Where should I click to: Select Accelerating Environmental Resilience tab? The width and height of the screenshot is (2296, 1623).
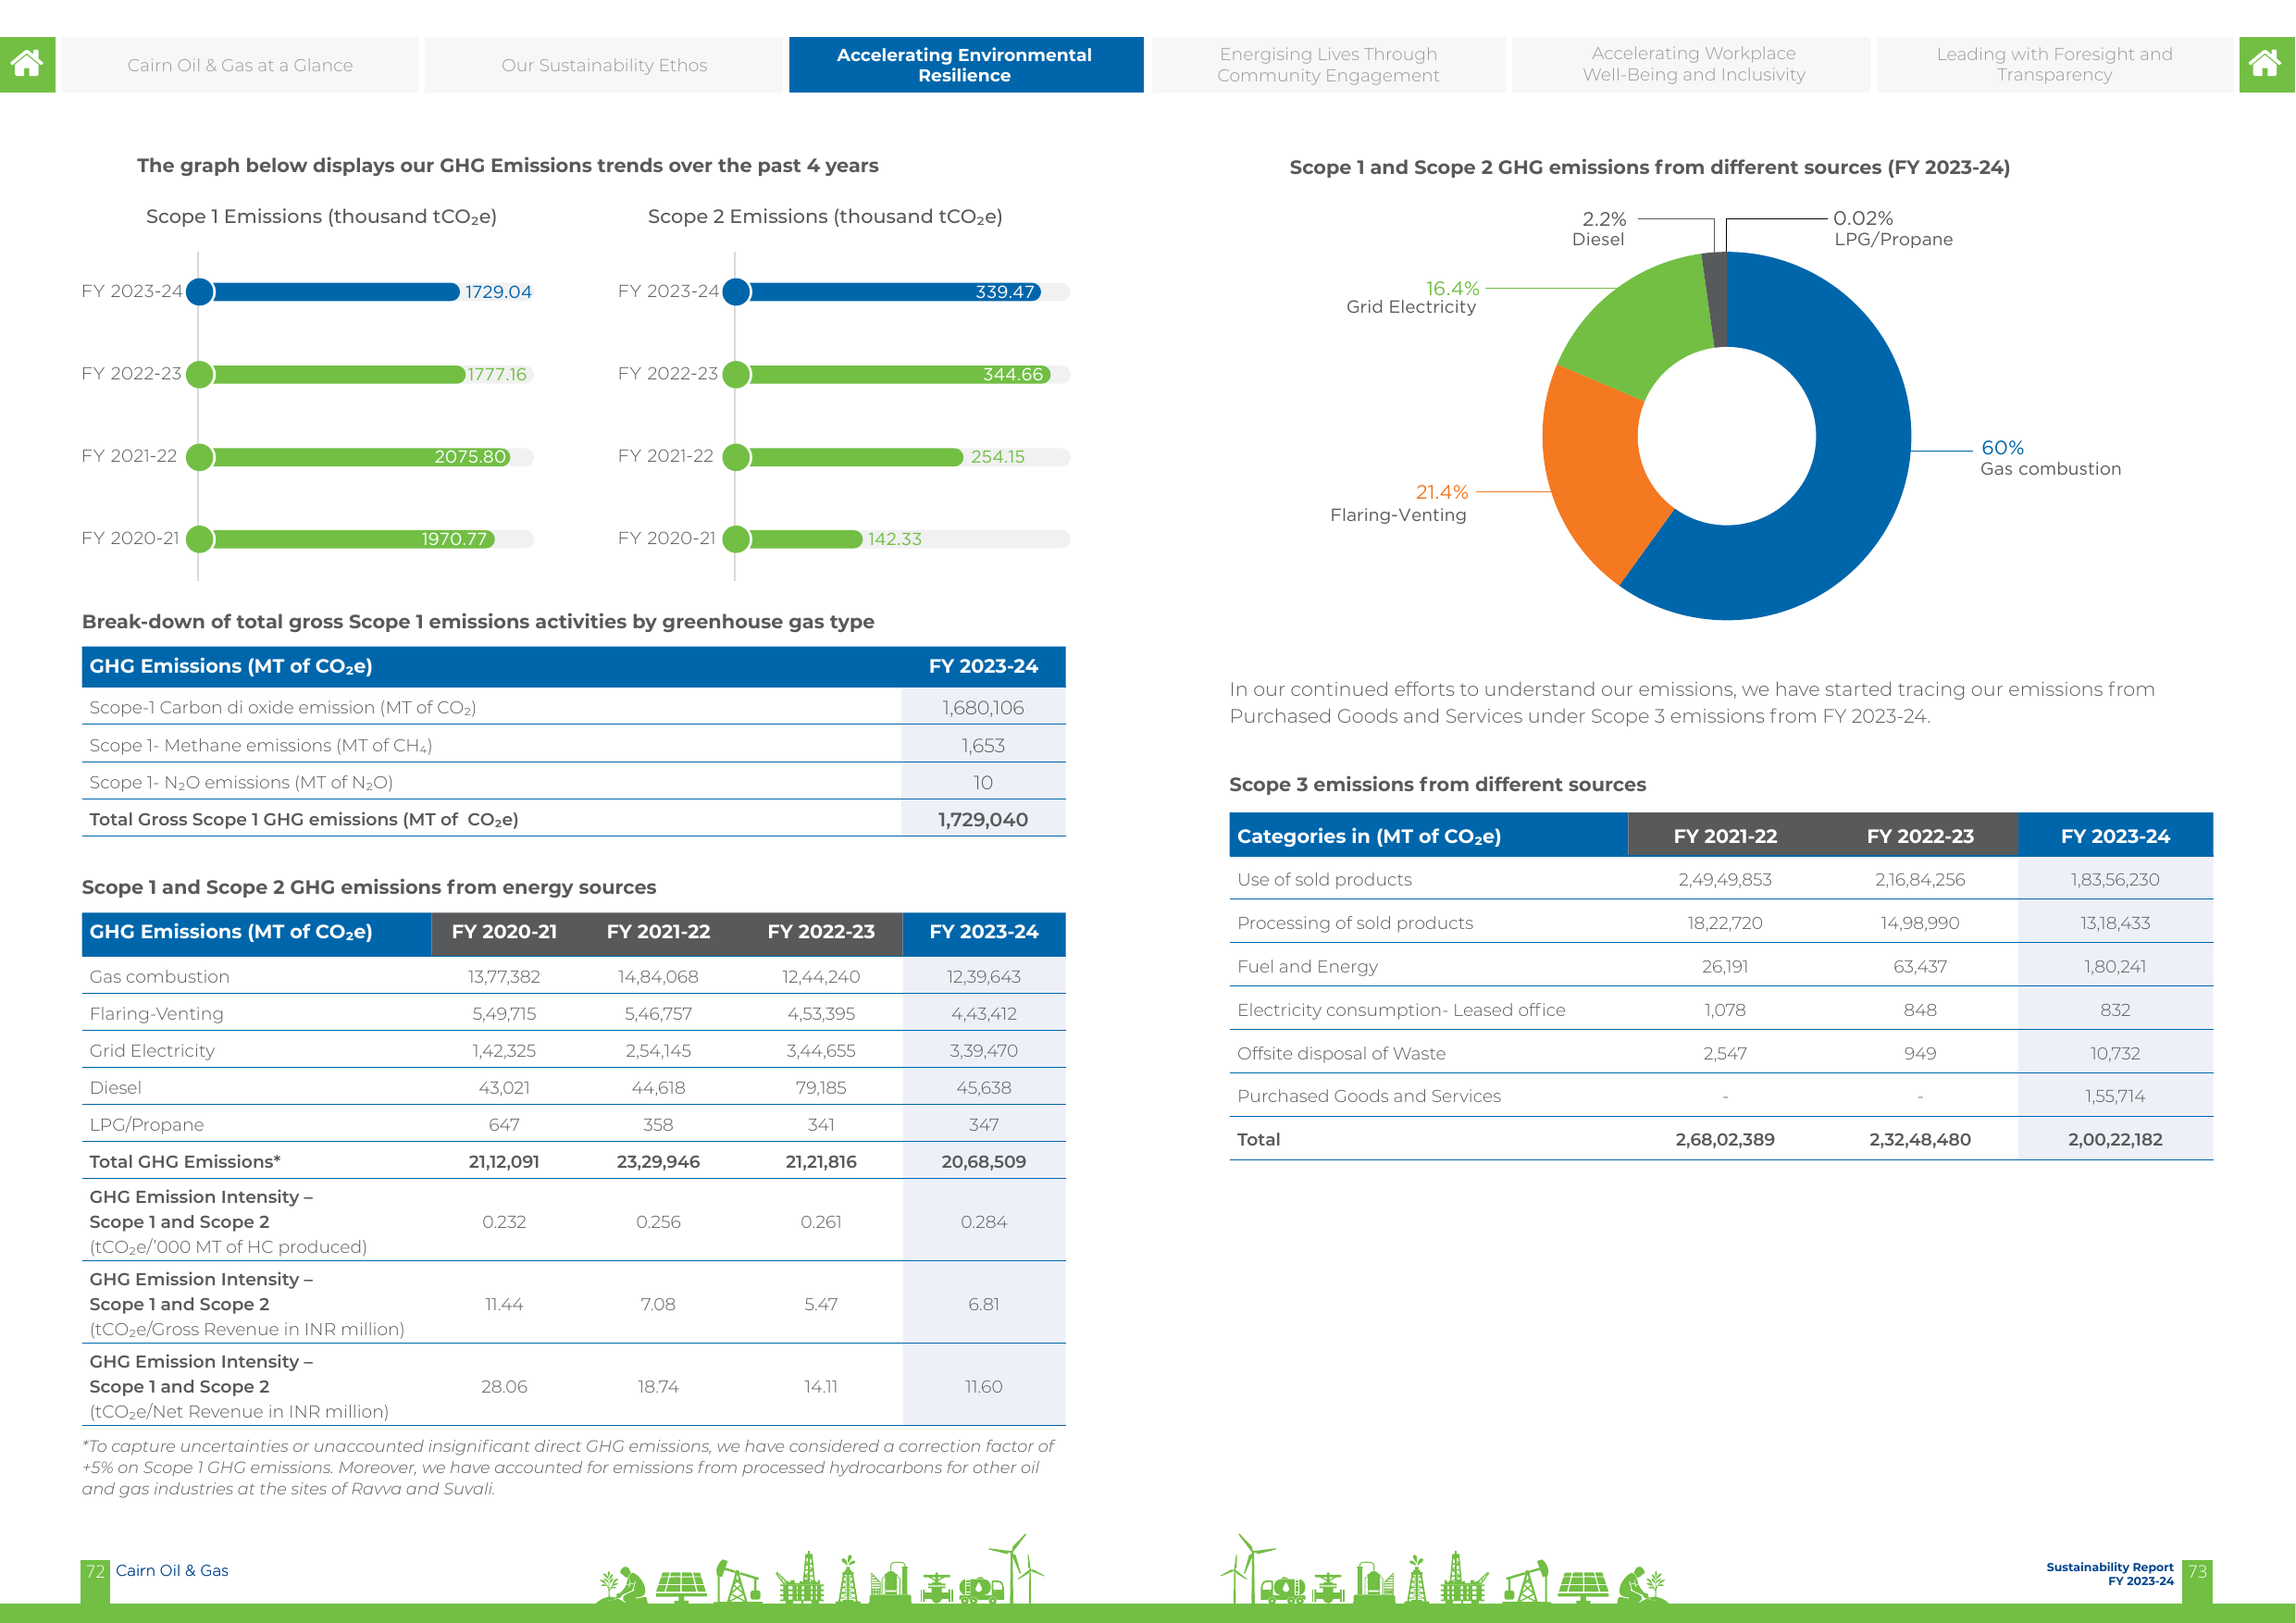[965, 65]
